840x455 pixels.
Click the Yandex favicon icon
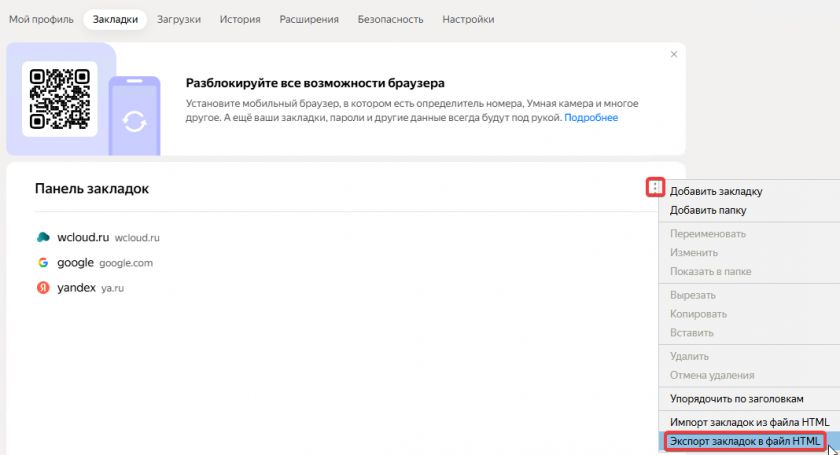[43, 288]
